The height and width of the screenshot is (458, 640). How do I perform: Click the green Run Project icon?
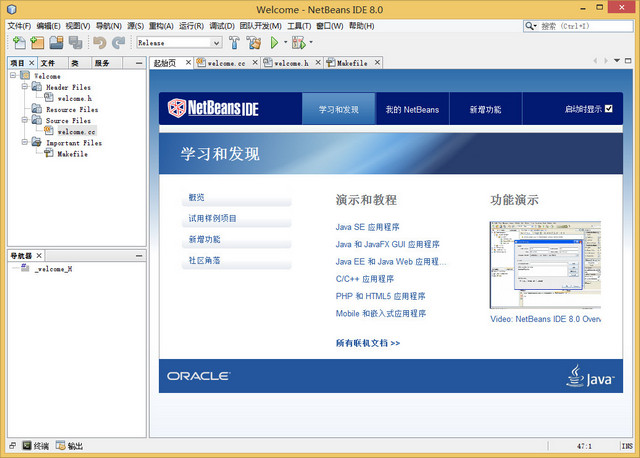click(x=274, y=42)
